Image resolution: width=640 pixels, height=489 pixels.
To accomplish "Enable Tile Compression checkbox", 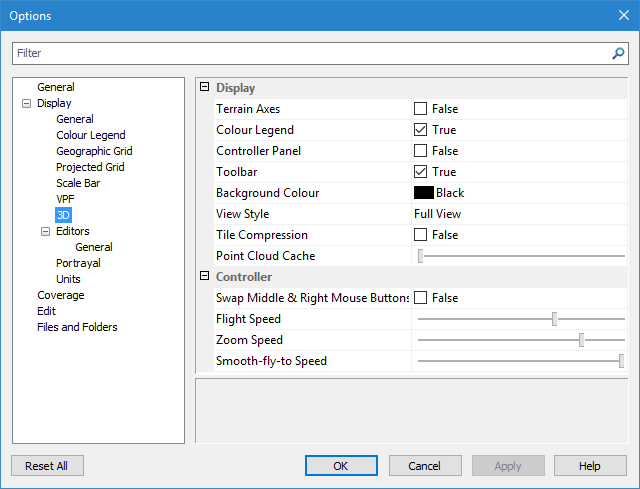I will click(x=421, y=235).
